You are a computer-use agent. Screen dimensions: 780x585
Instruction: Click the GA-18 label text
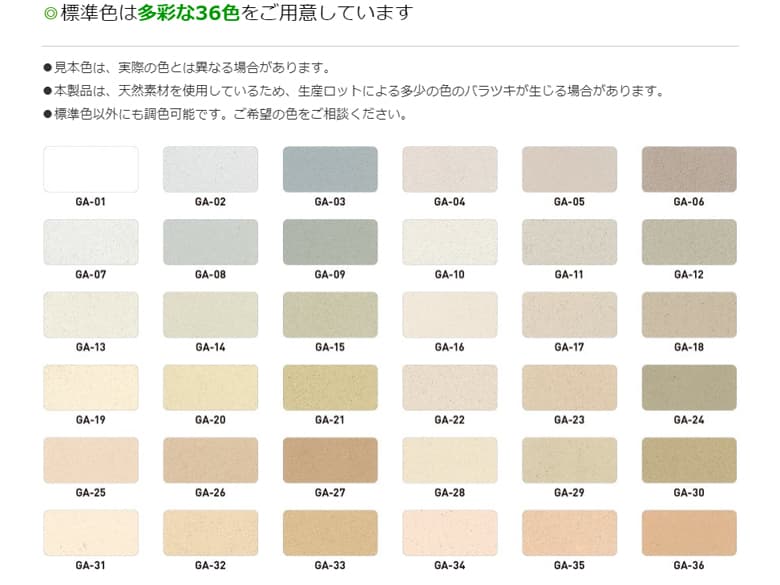688,348
